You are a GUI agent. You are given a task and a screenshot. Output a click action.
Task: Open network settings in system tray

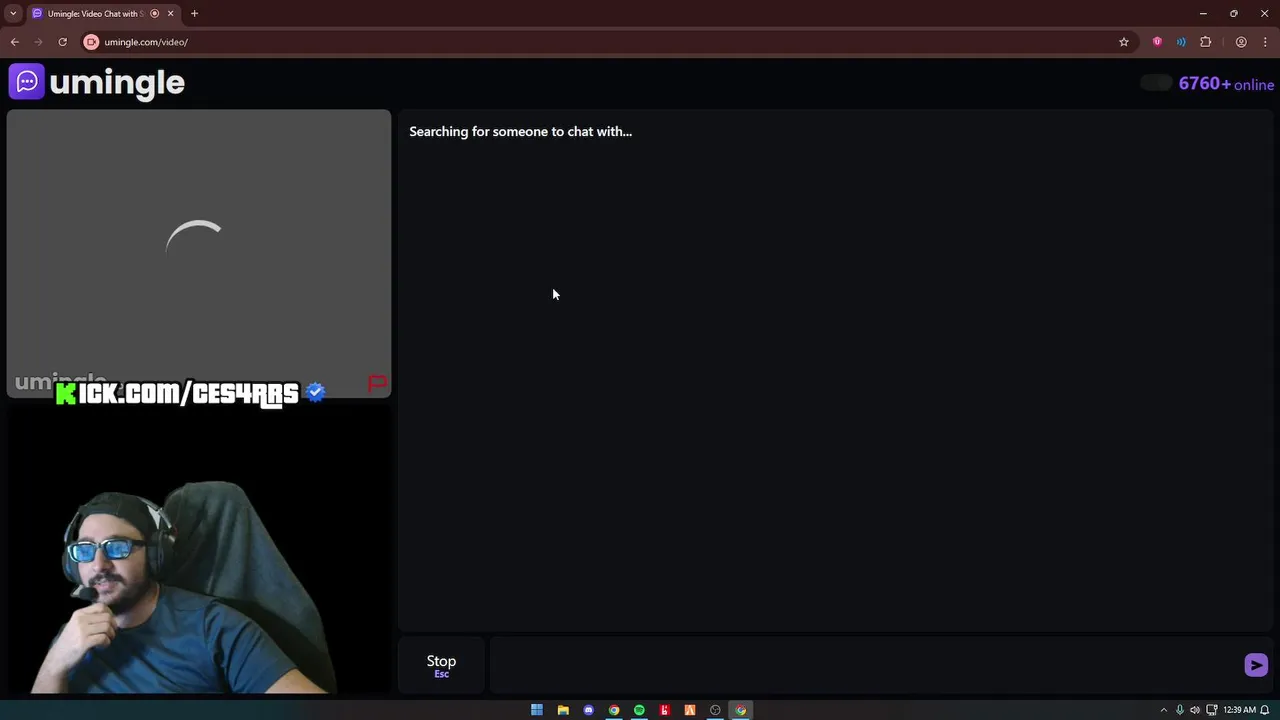1212,710
